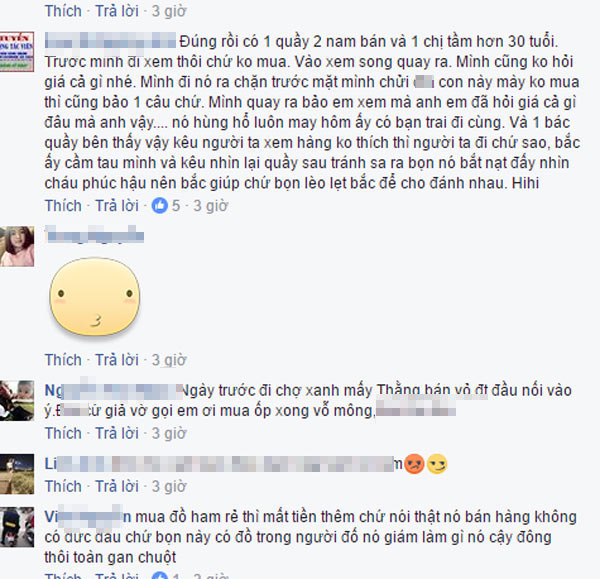The width and height of the screenshot is (600, 579).
Task: Open the girl in pink's profile avatar
Action: tap(17, 246)
